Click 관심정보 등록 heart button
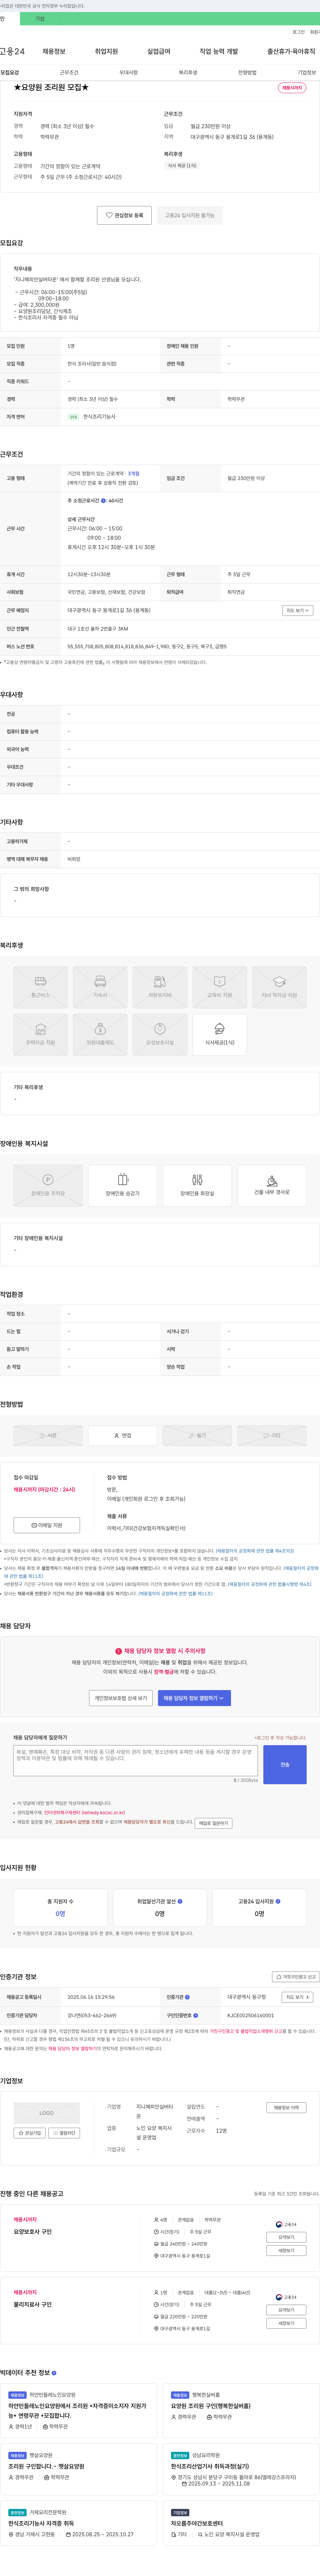320x2576 pixels. tap(124, 215)
